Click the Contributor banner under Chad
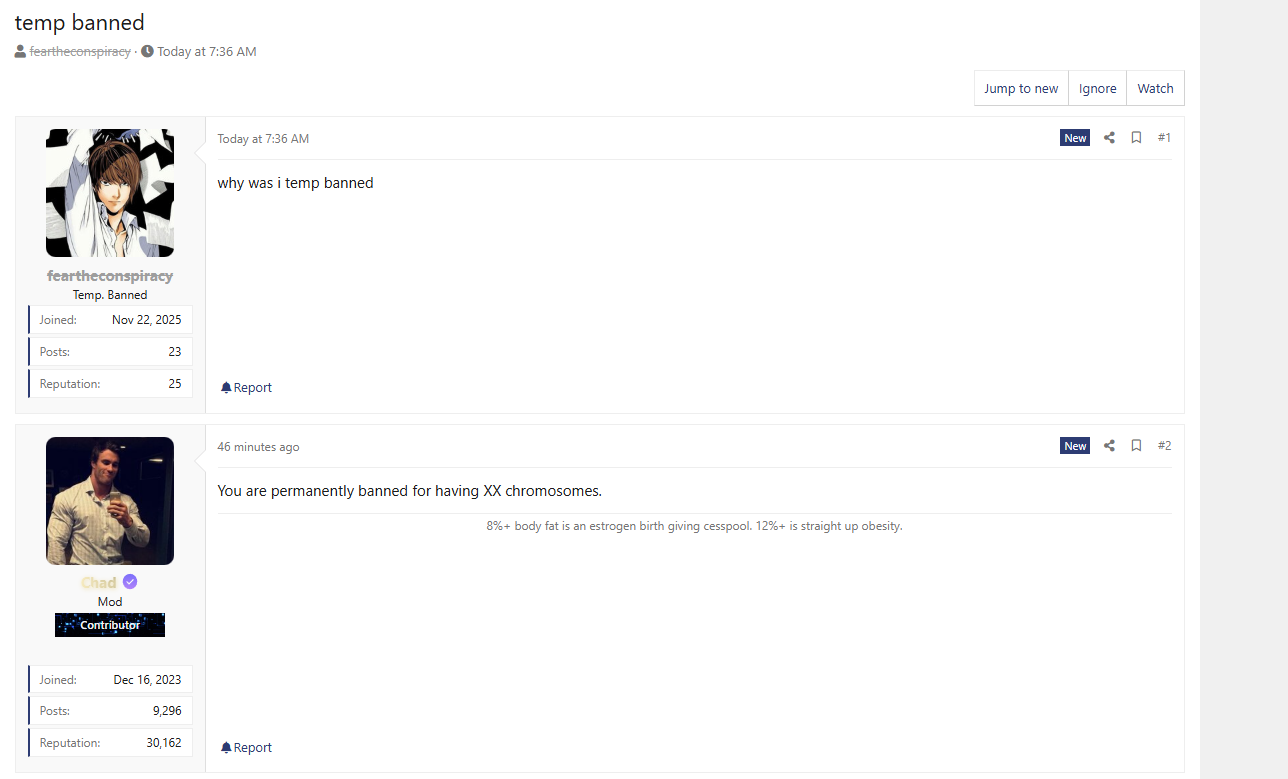The width and height of the screenshot is (1288, 779). coord(110,625)
